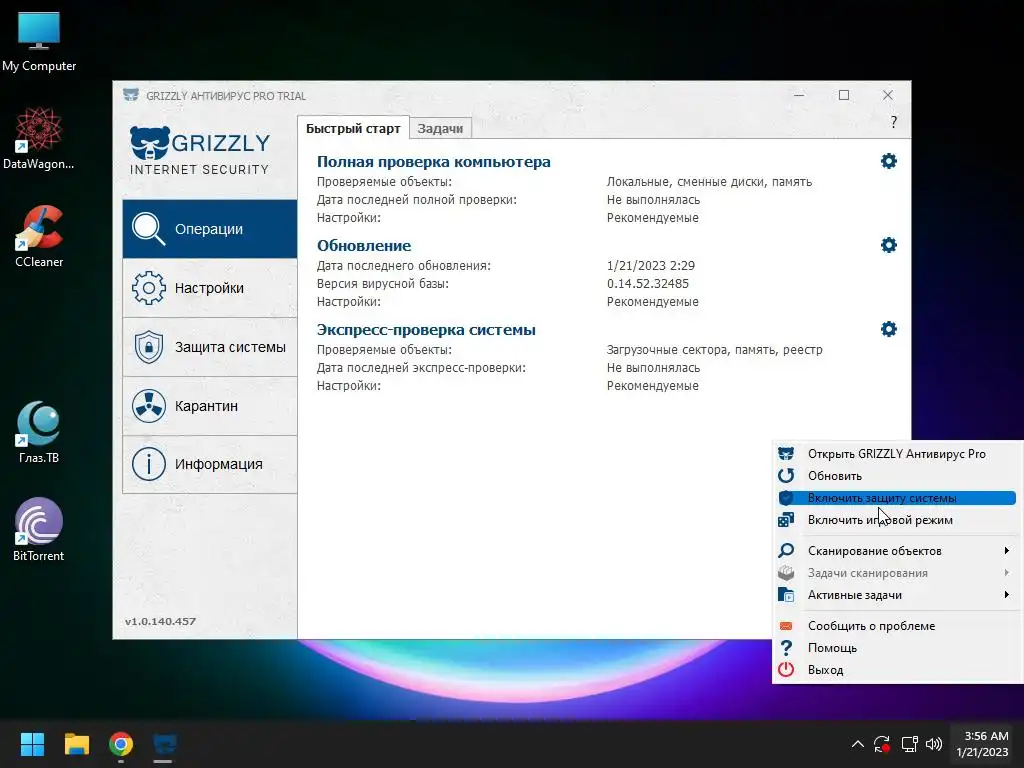Open settings gear for Обновление section
This screenshot has width=1024, height=768.
(888, 245)
